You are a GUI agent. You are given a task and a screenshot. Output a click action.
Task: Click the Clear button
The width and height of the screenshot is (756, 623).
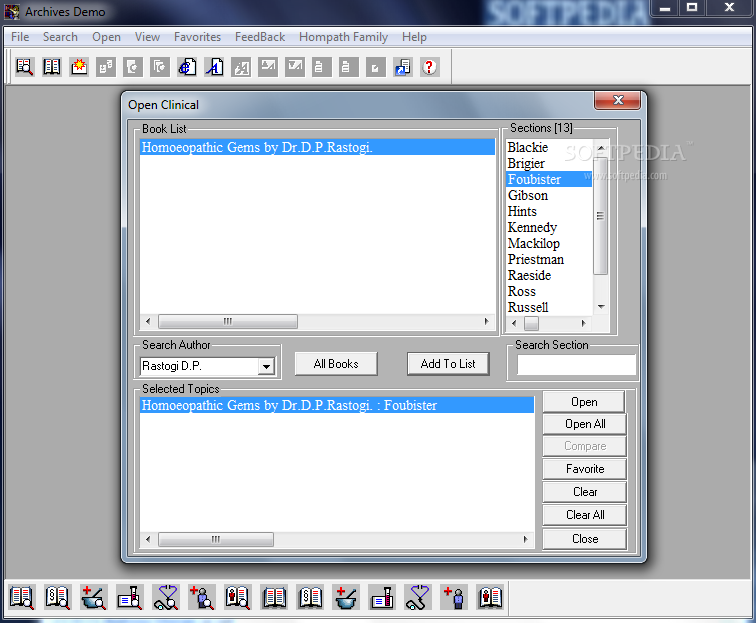point(585,492)
